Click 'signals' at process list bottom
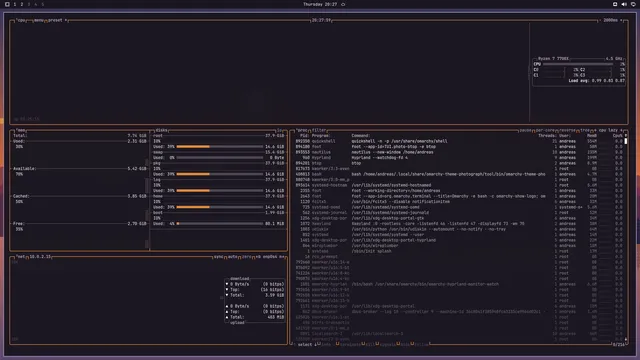This screenshot has width=640, height=360. [x=388, y=344]
